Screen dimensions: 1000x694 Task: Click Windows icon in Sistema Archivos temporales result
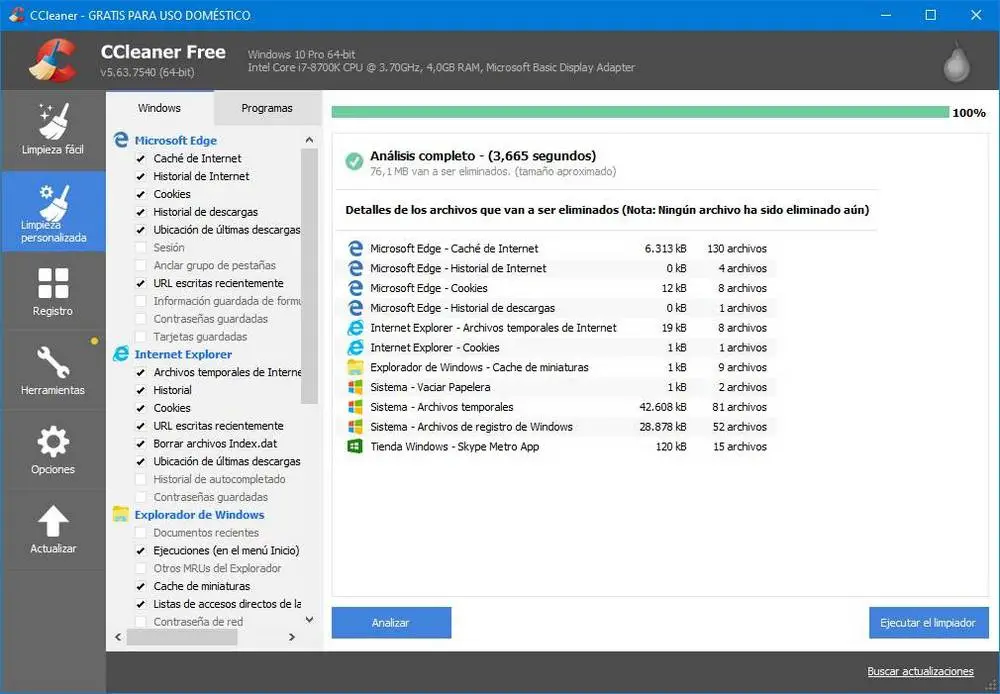pos(355,406)
